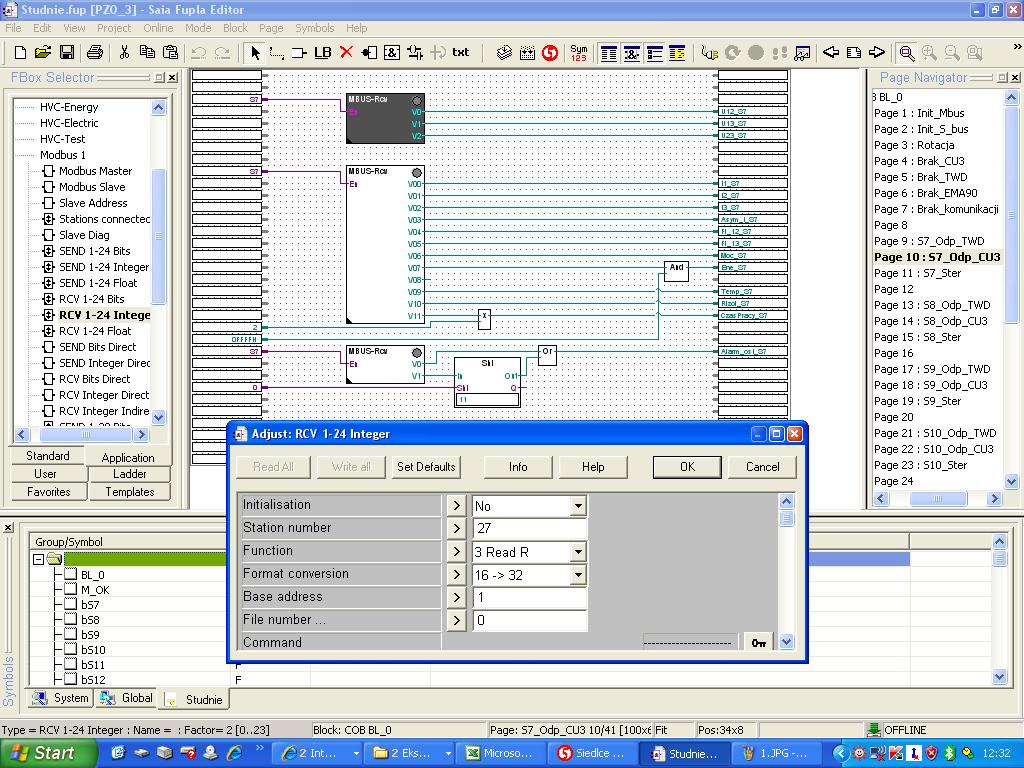Tick the checkbox next to bS8
The width and height of the screenshot is (1024, 768).
point(71,620)
